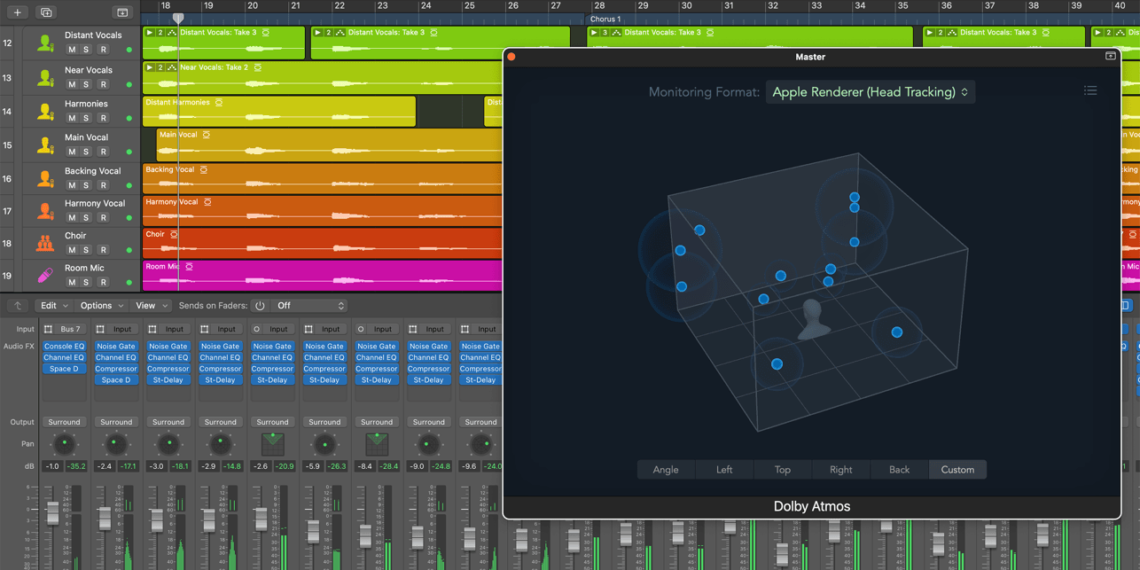The width and height of the screenshot is (1140, 570).
Task: Open the mixer Options menu
Action: tap(102, 306)
